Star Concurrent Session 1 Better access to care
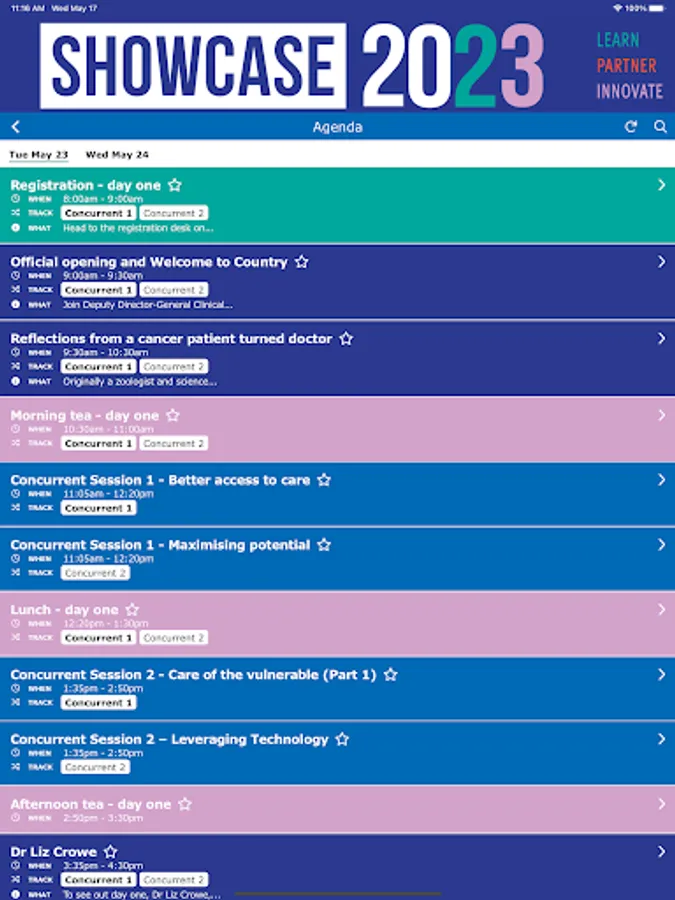 (x=324, y=480)
